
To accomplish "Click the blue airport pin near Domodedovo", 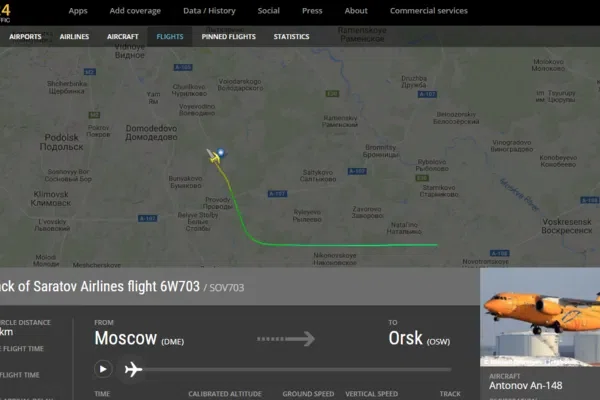I will click(x=221, y=152).
